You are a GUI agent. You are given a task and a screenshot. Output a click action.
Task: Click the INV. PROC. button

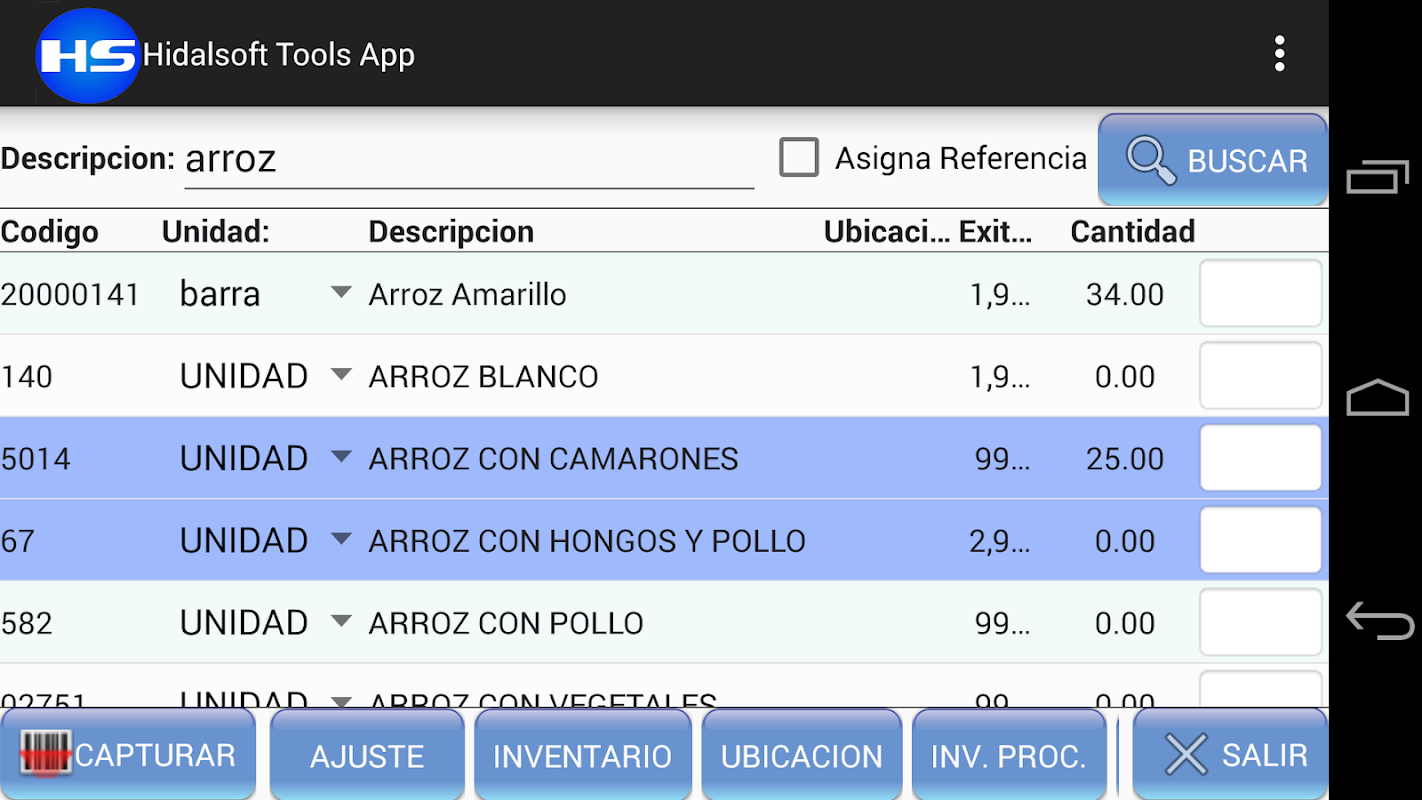[x=1008, y=756]
